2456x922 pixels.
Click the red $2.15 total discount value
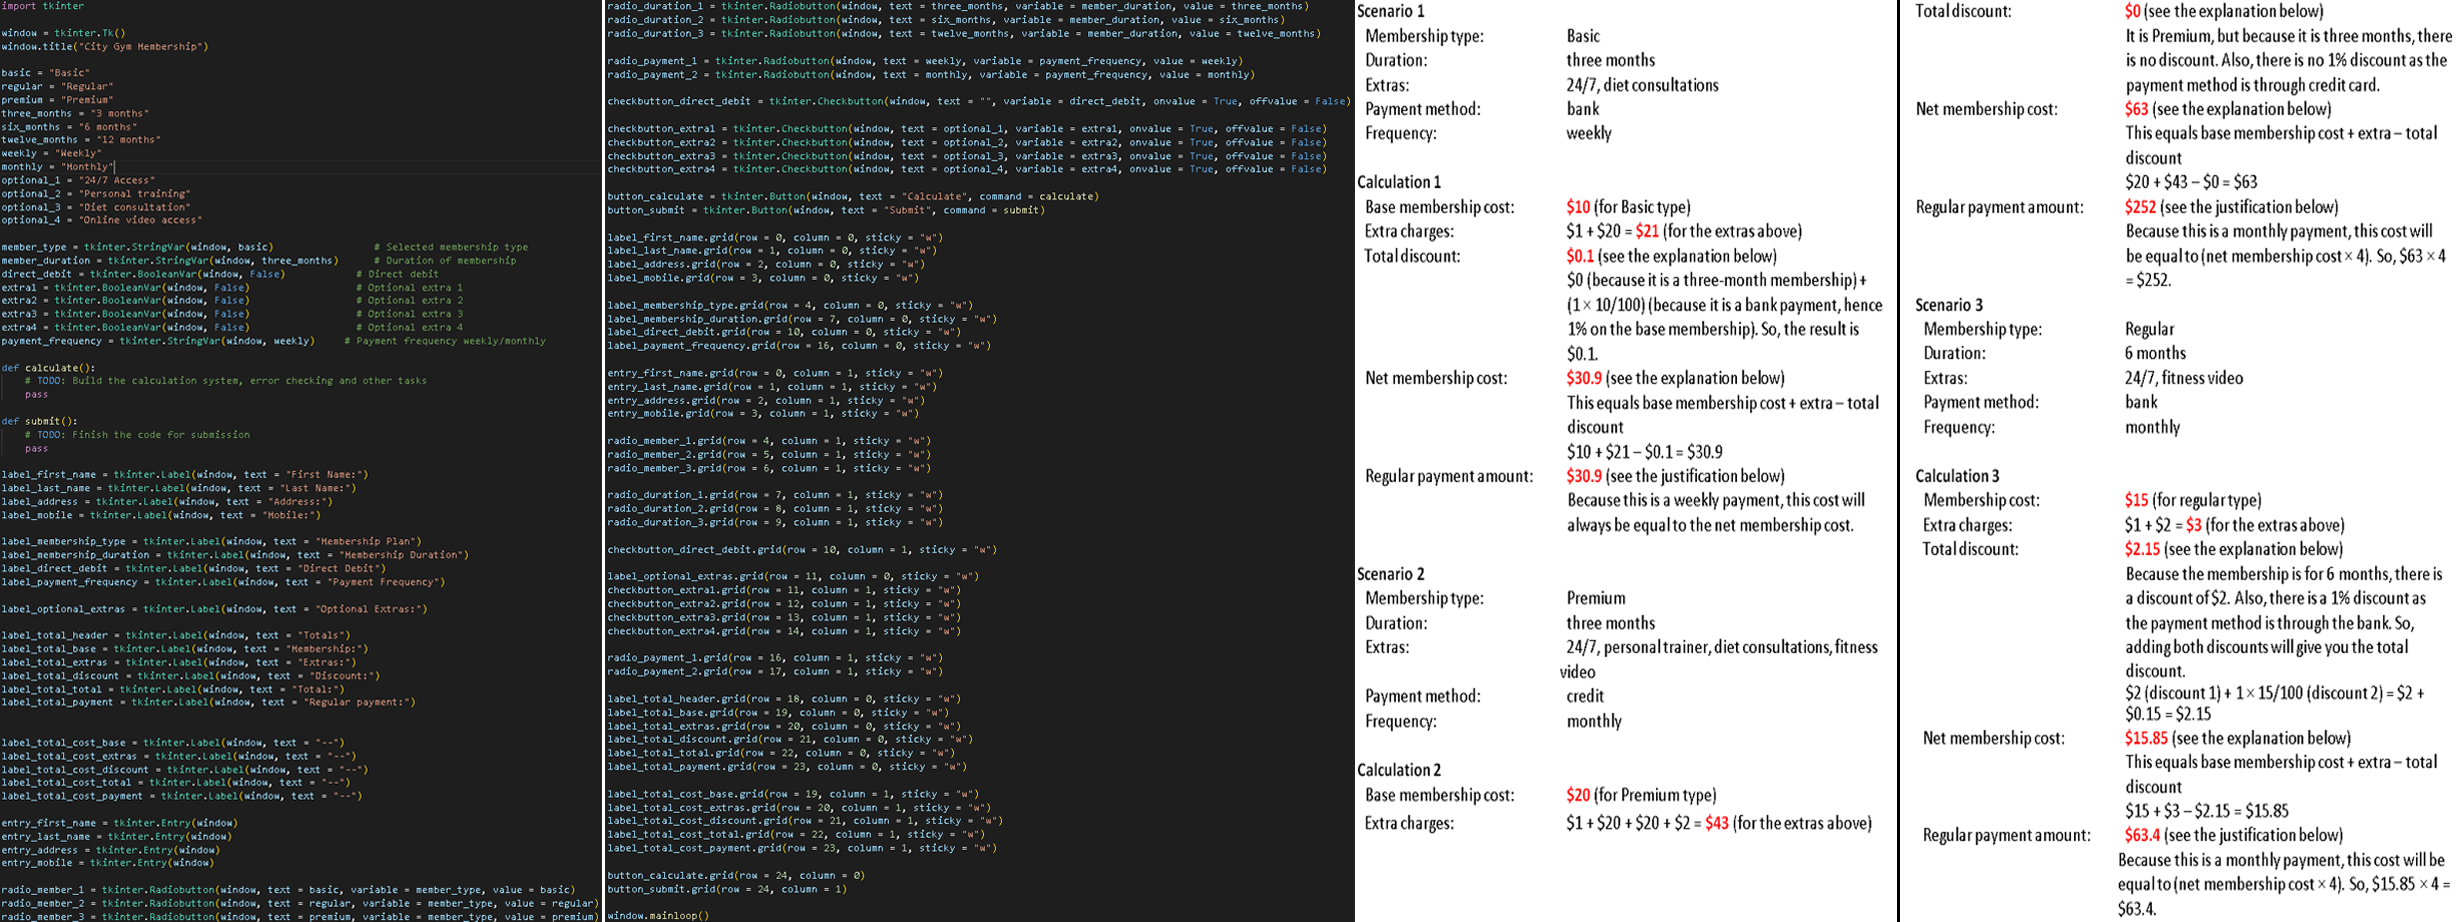point(2142,548)
